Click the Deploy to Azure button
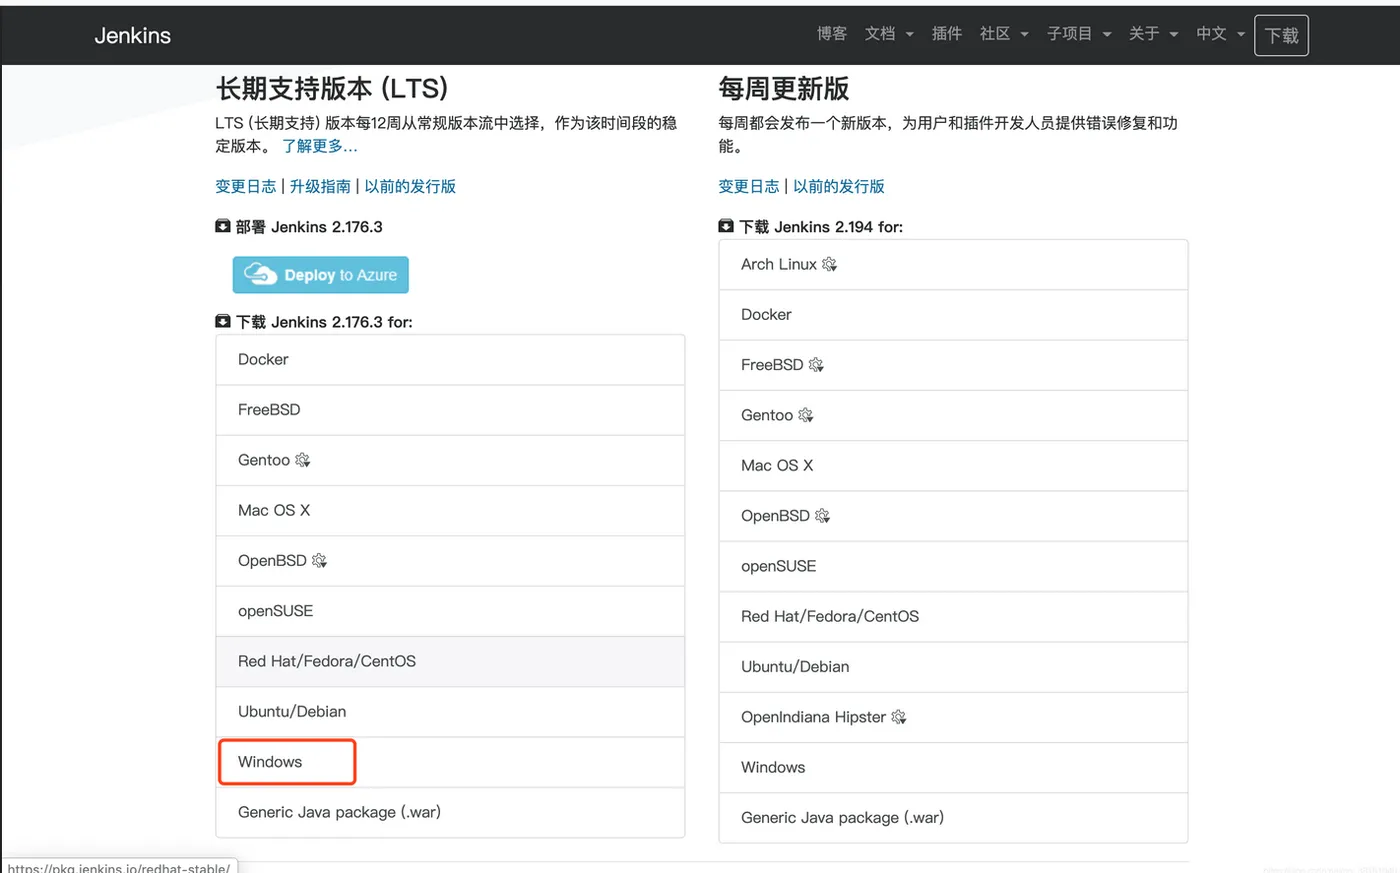The image size is (1400, 873). tap(321, 275)
